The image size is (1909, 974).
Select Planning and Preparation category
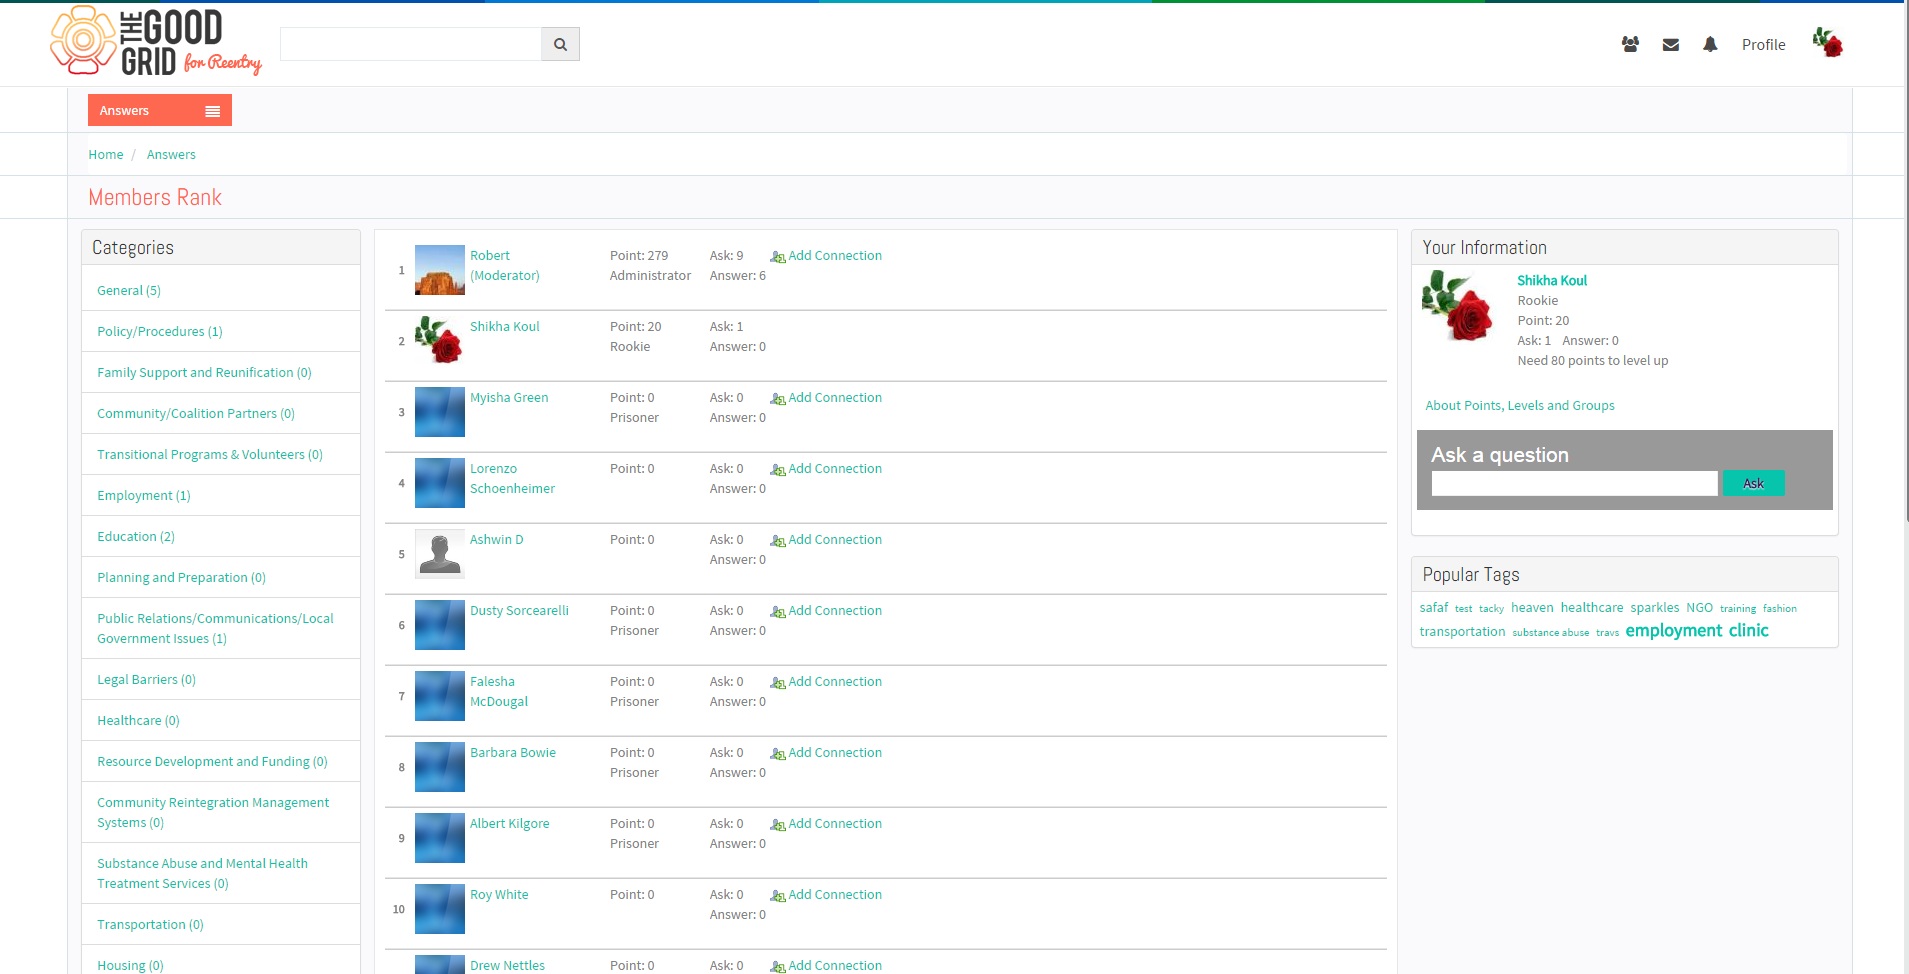(x=181, y=578)
